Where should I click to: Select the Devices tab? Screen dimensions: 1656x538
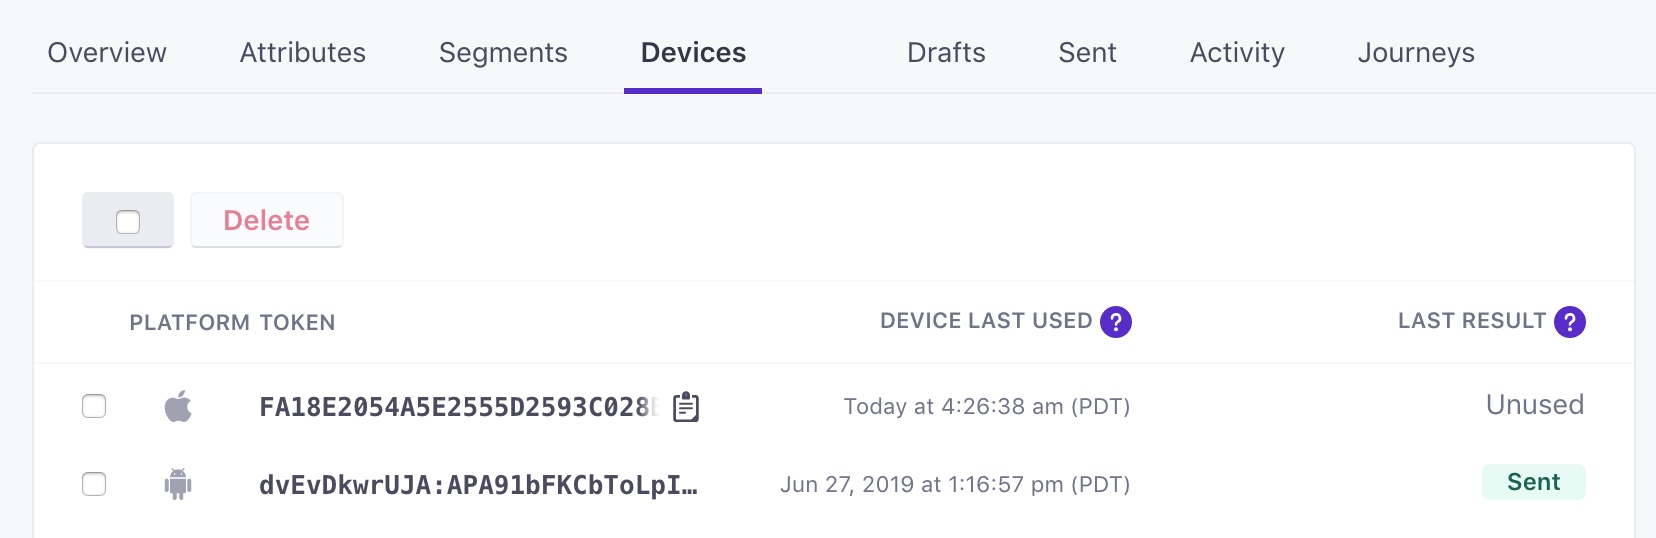point(693,53)
